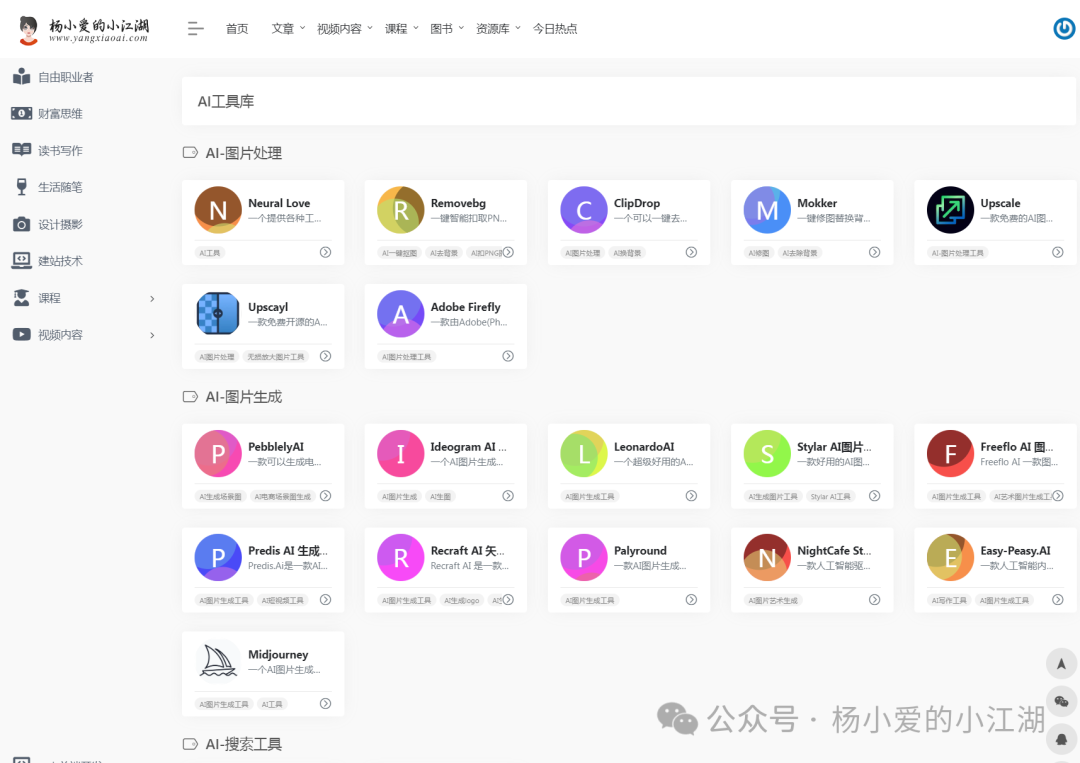The height and width of the screenshot is (763, 1080).
Task: Expand the 文章 dropdown menu
Action: 288,28
